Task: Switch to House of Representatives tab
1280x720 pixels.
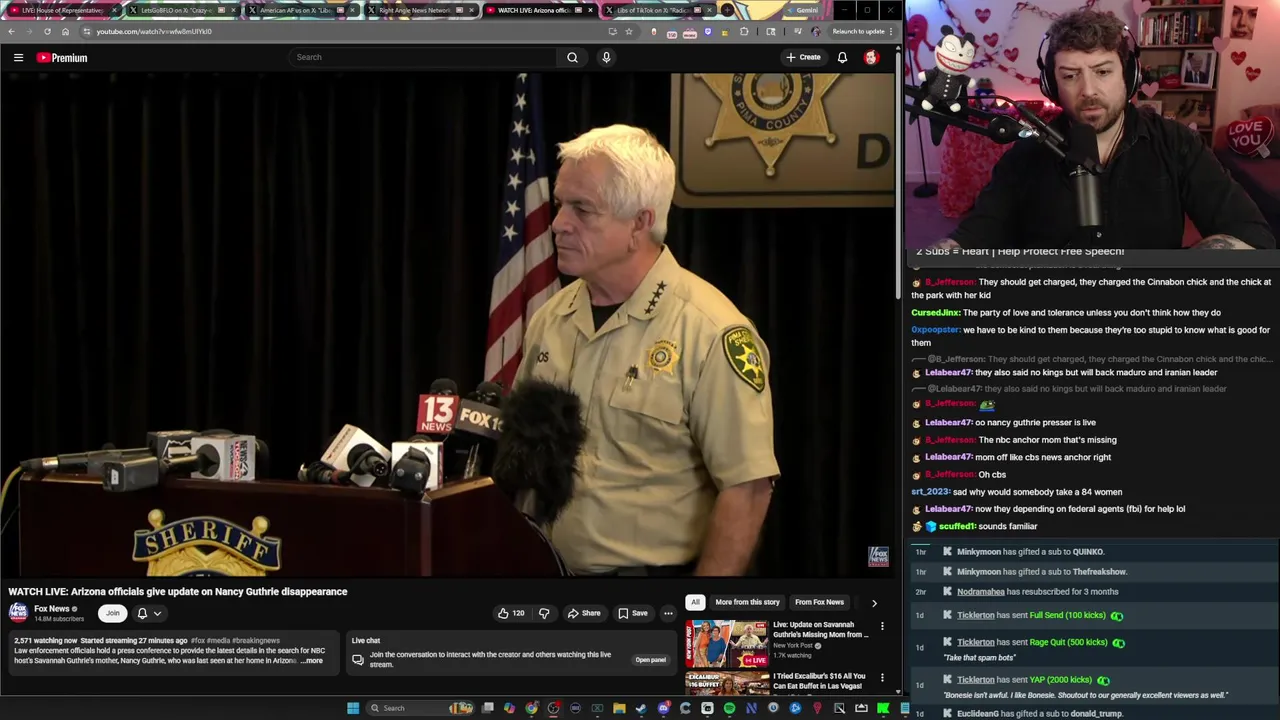Action: 63,10
